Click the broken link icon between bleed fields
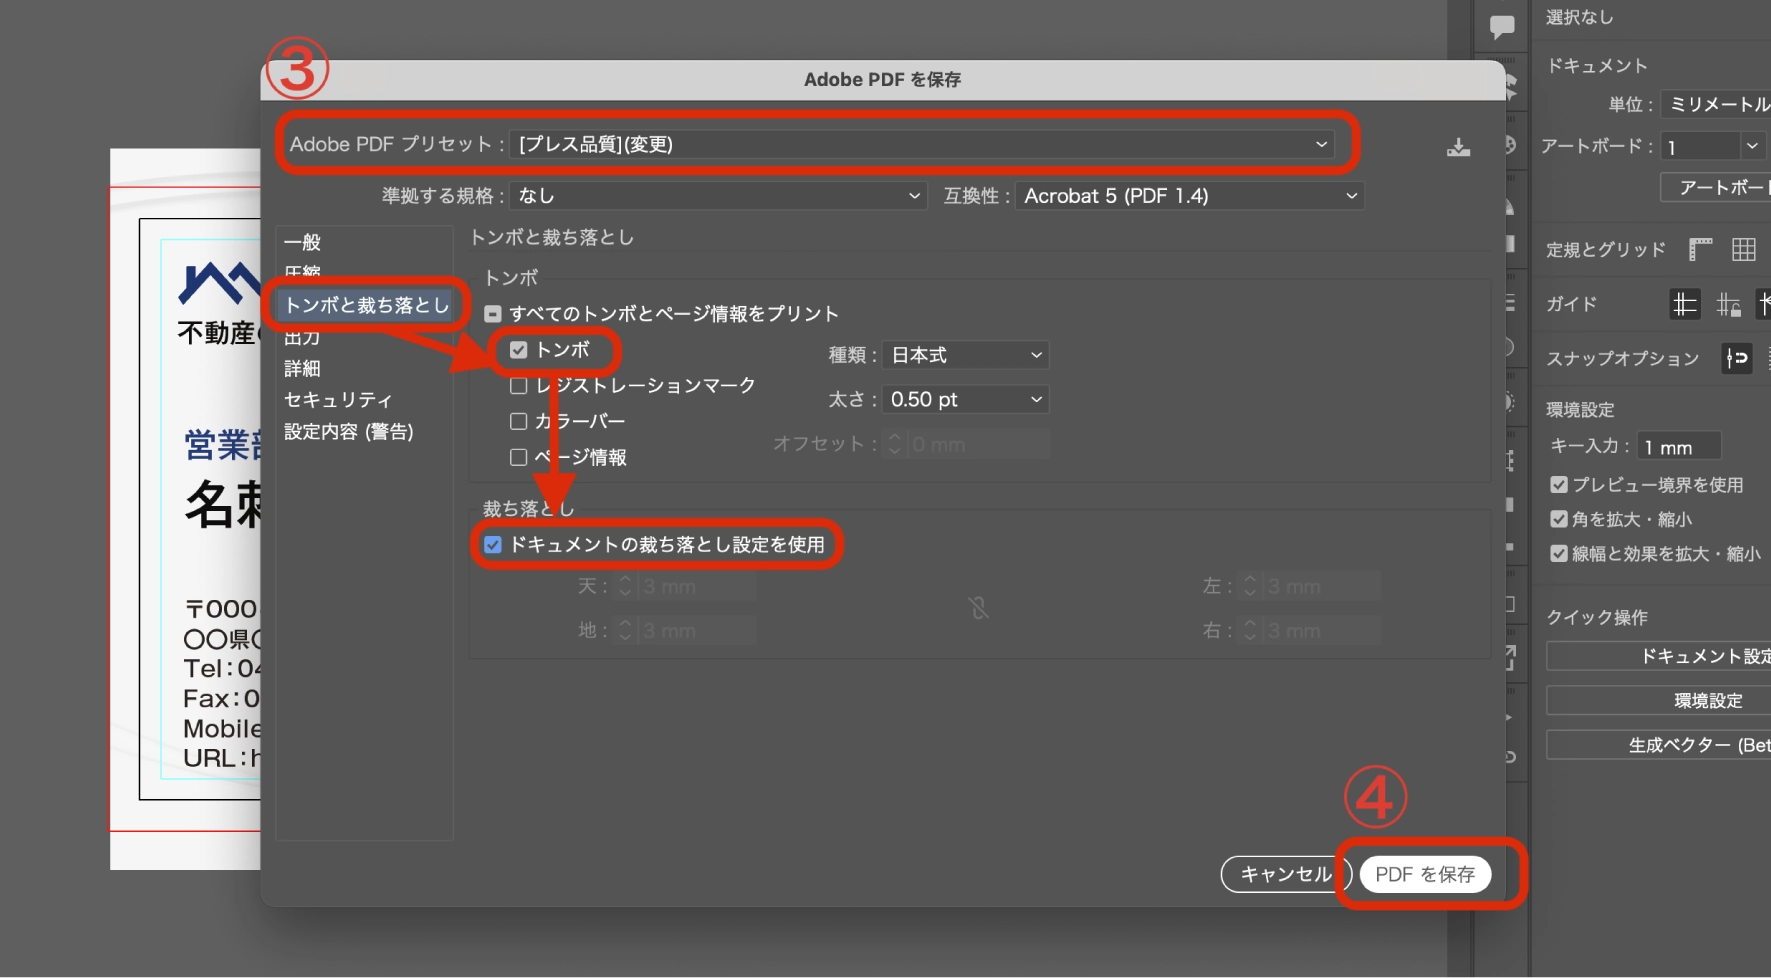 click(x=978, y=608)
